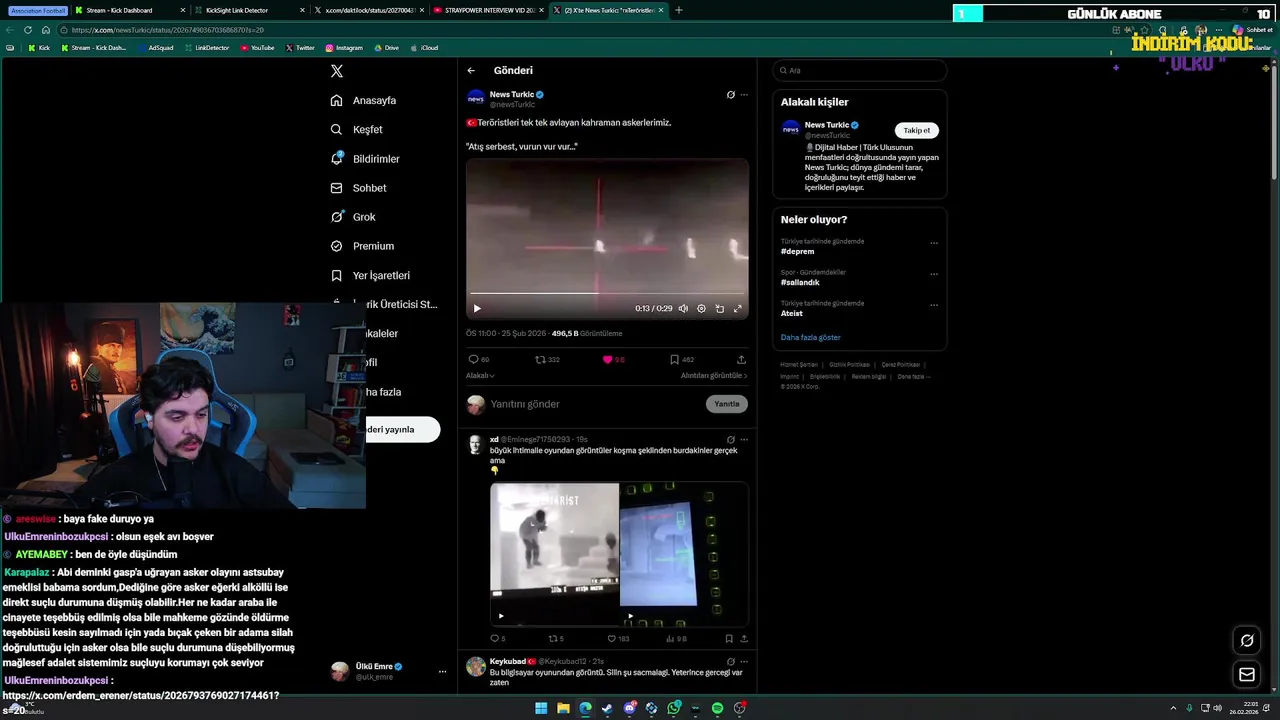1280x720 pixels.
Task: Open a new browser tab
Action: point(679,10)
